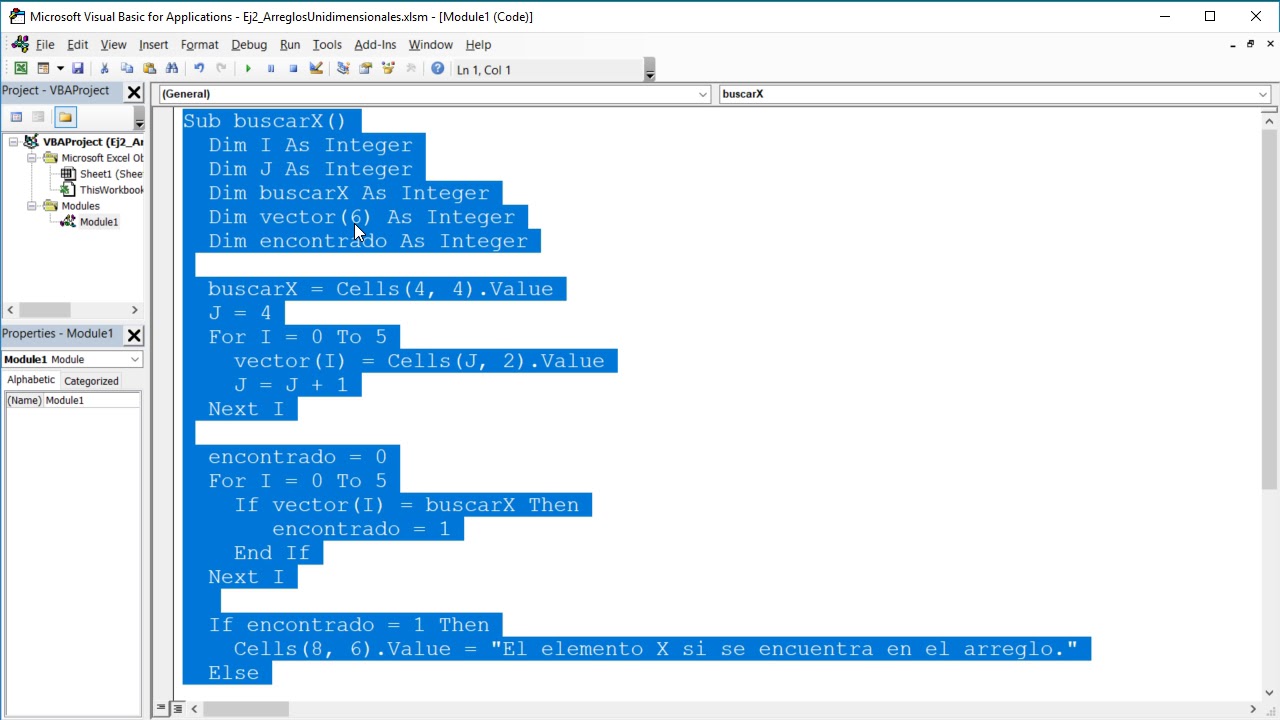This screenshot has width=1280, height=720.
Task: Toggle Folders view in Project panel
Action: pos(65,117)
